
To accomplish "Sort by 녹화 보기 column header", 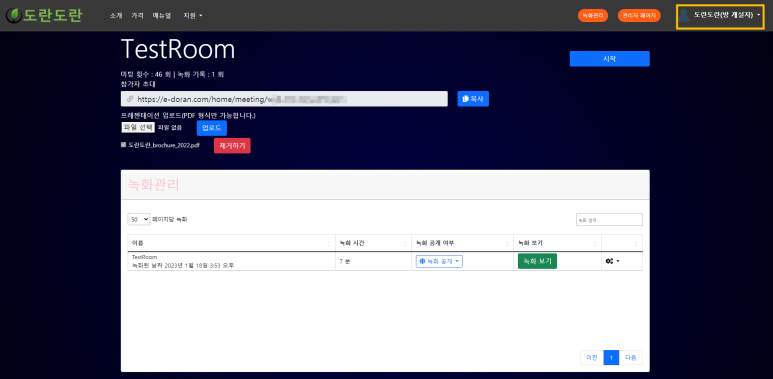I will (x=557, y=243).
